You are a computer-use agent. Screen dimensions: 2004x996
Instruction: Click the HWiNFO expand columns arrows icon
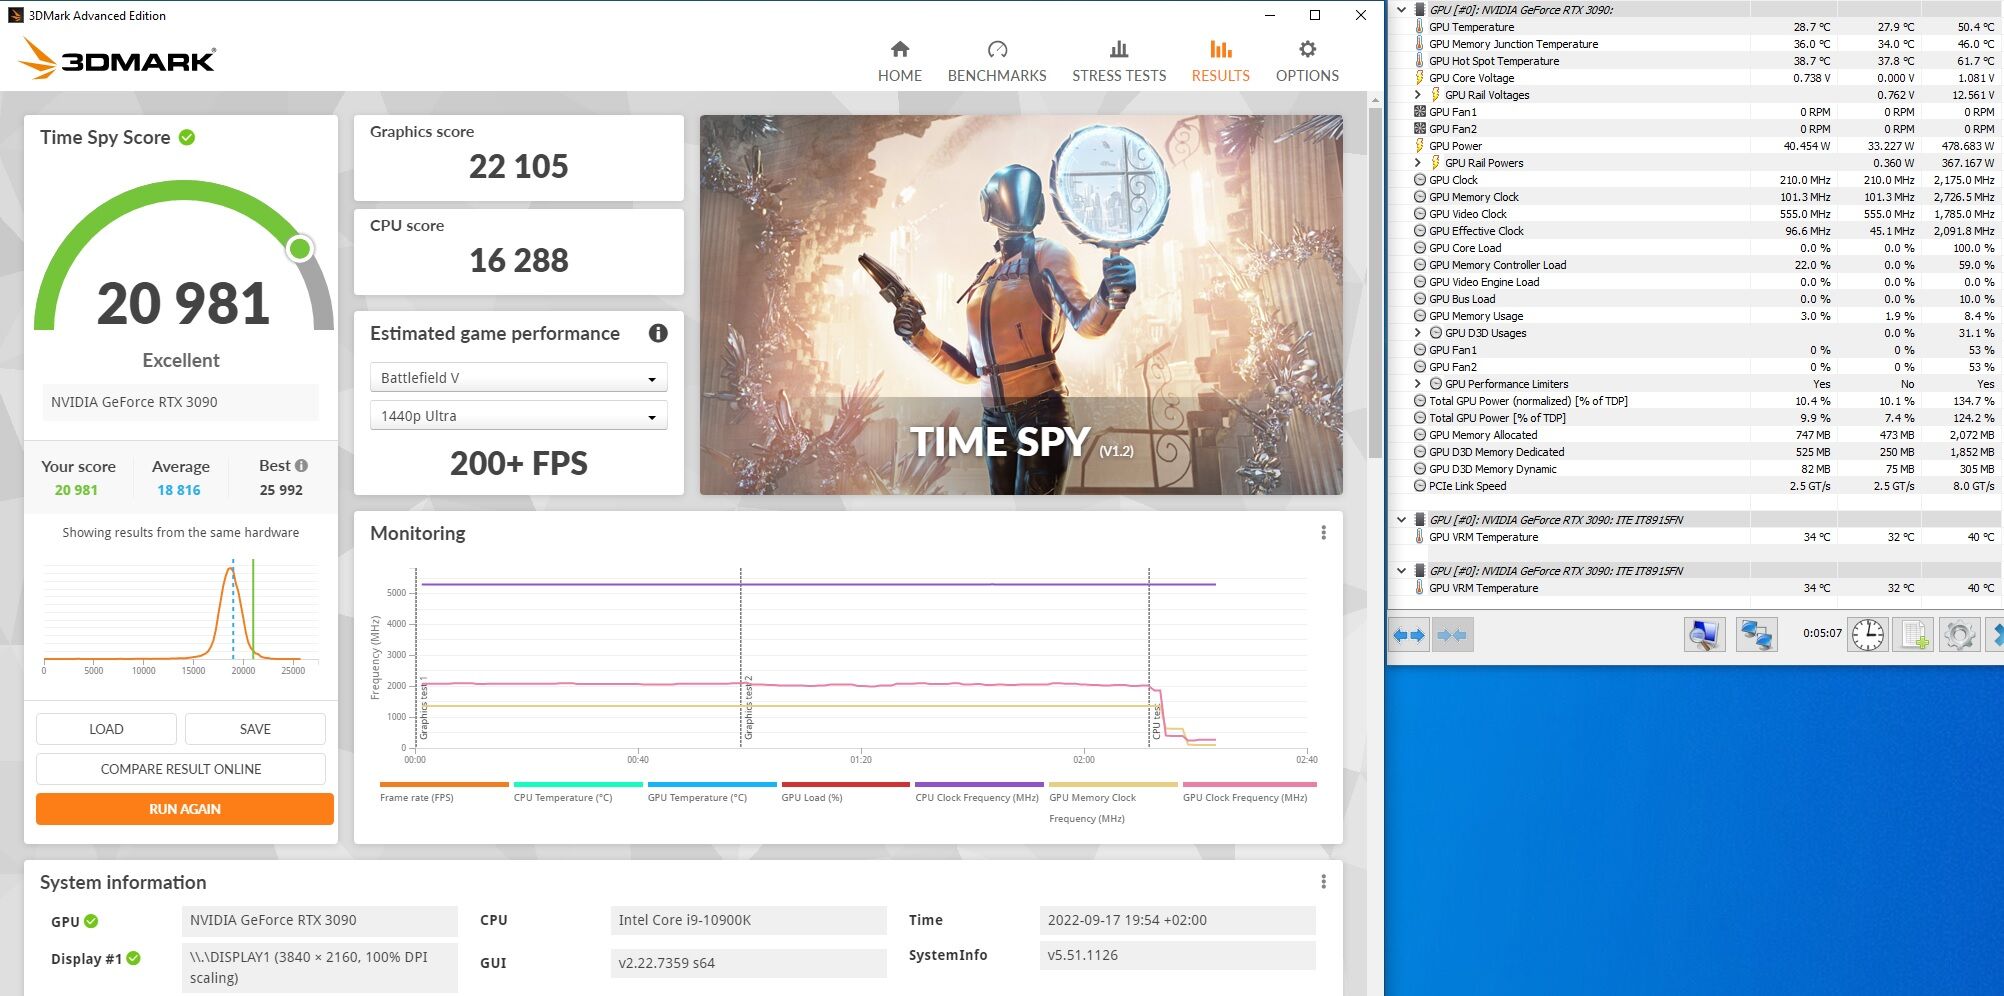click(1409, 635)
